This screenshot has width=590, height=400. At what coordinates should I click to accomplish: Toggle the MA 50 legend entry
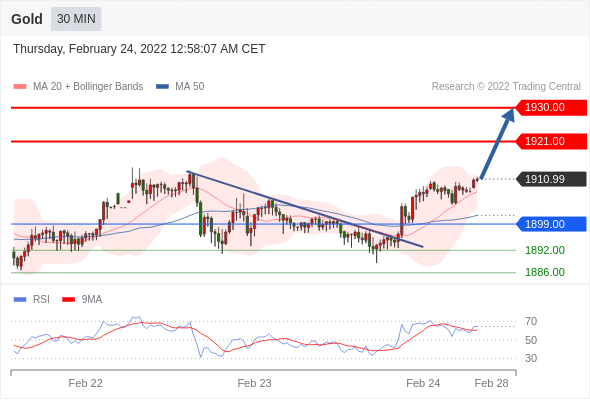[x=180, y=87]
